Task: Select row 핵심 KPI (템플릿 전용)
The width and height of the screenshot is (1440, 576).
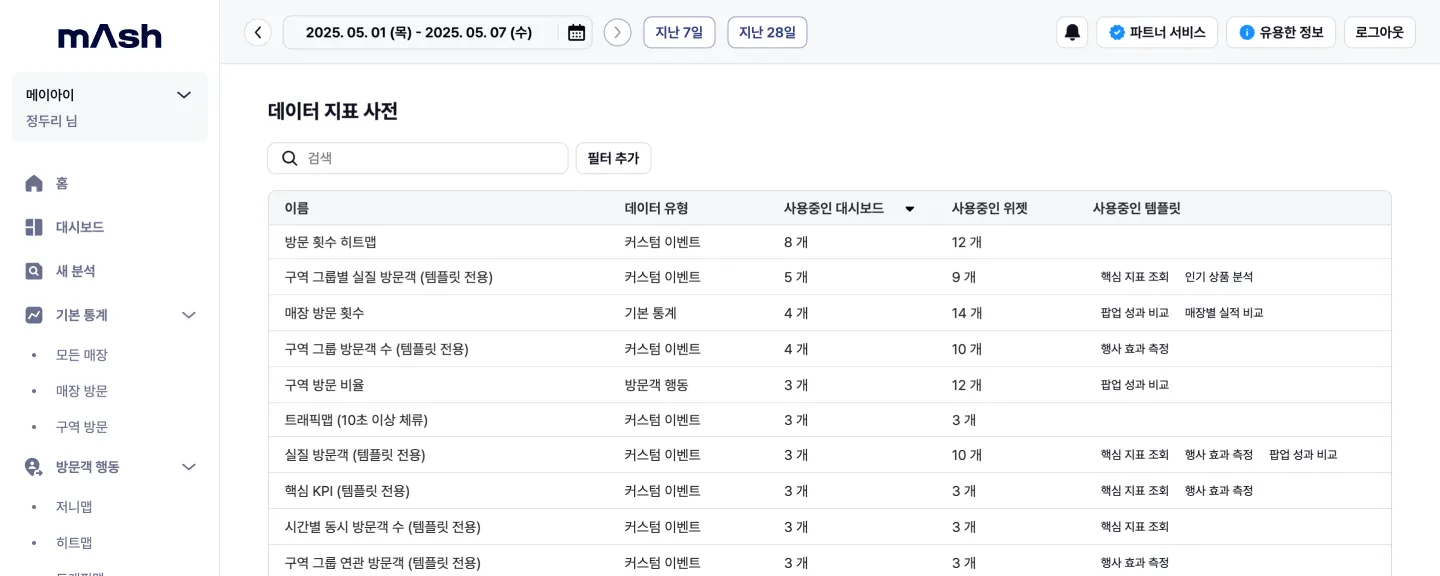Action: [830, 491]
